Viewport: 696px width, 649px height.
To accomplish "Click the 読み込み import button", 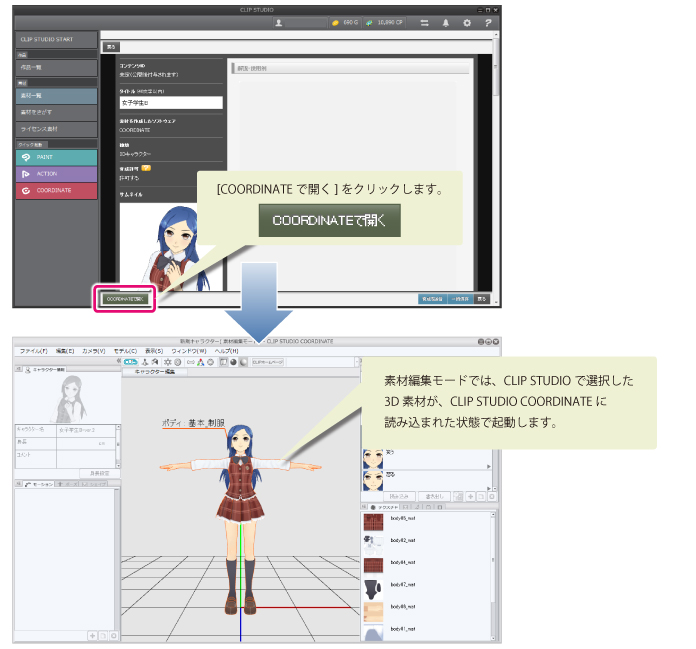I will [399, 496].
